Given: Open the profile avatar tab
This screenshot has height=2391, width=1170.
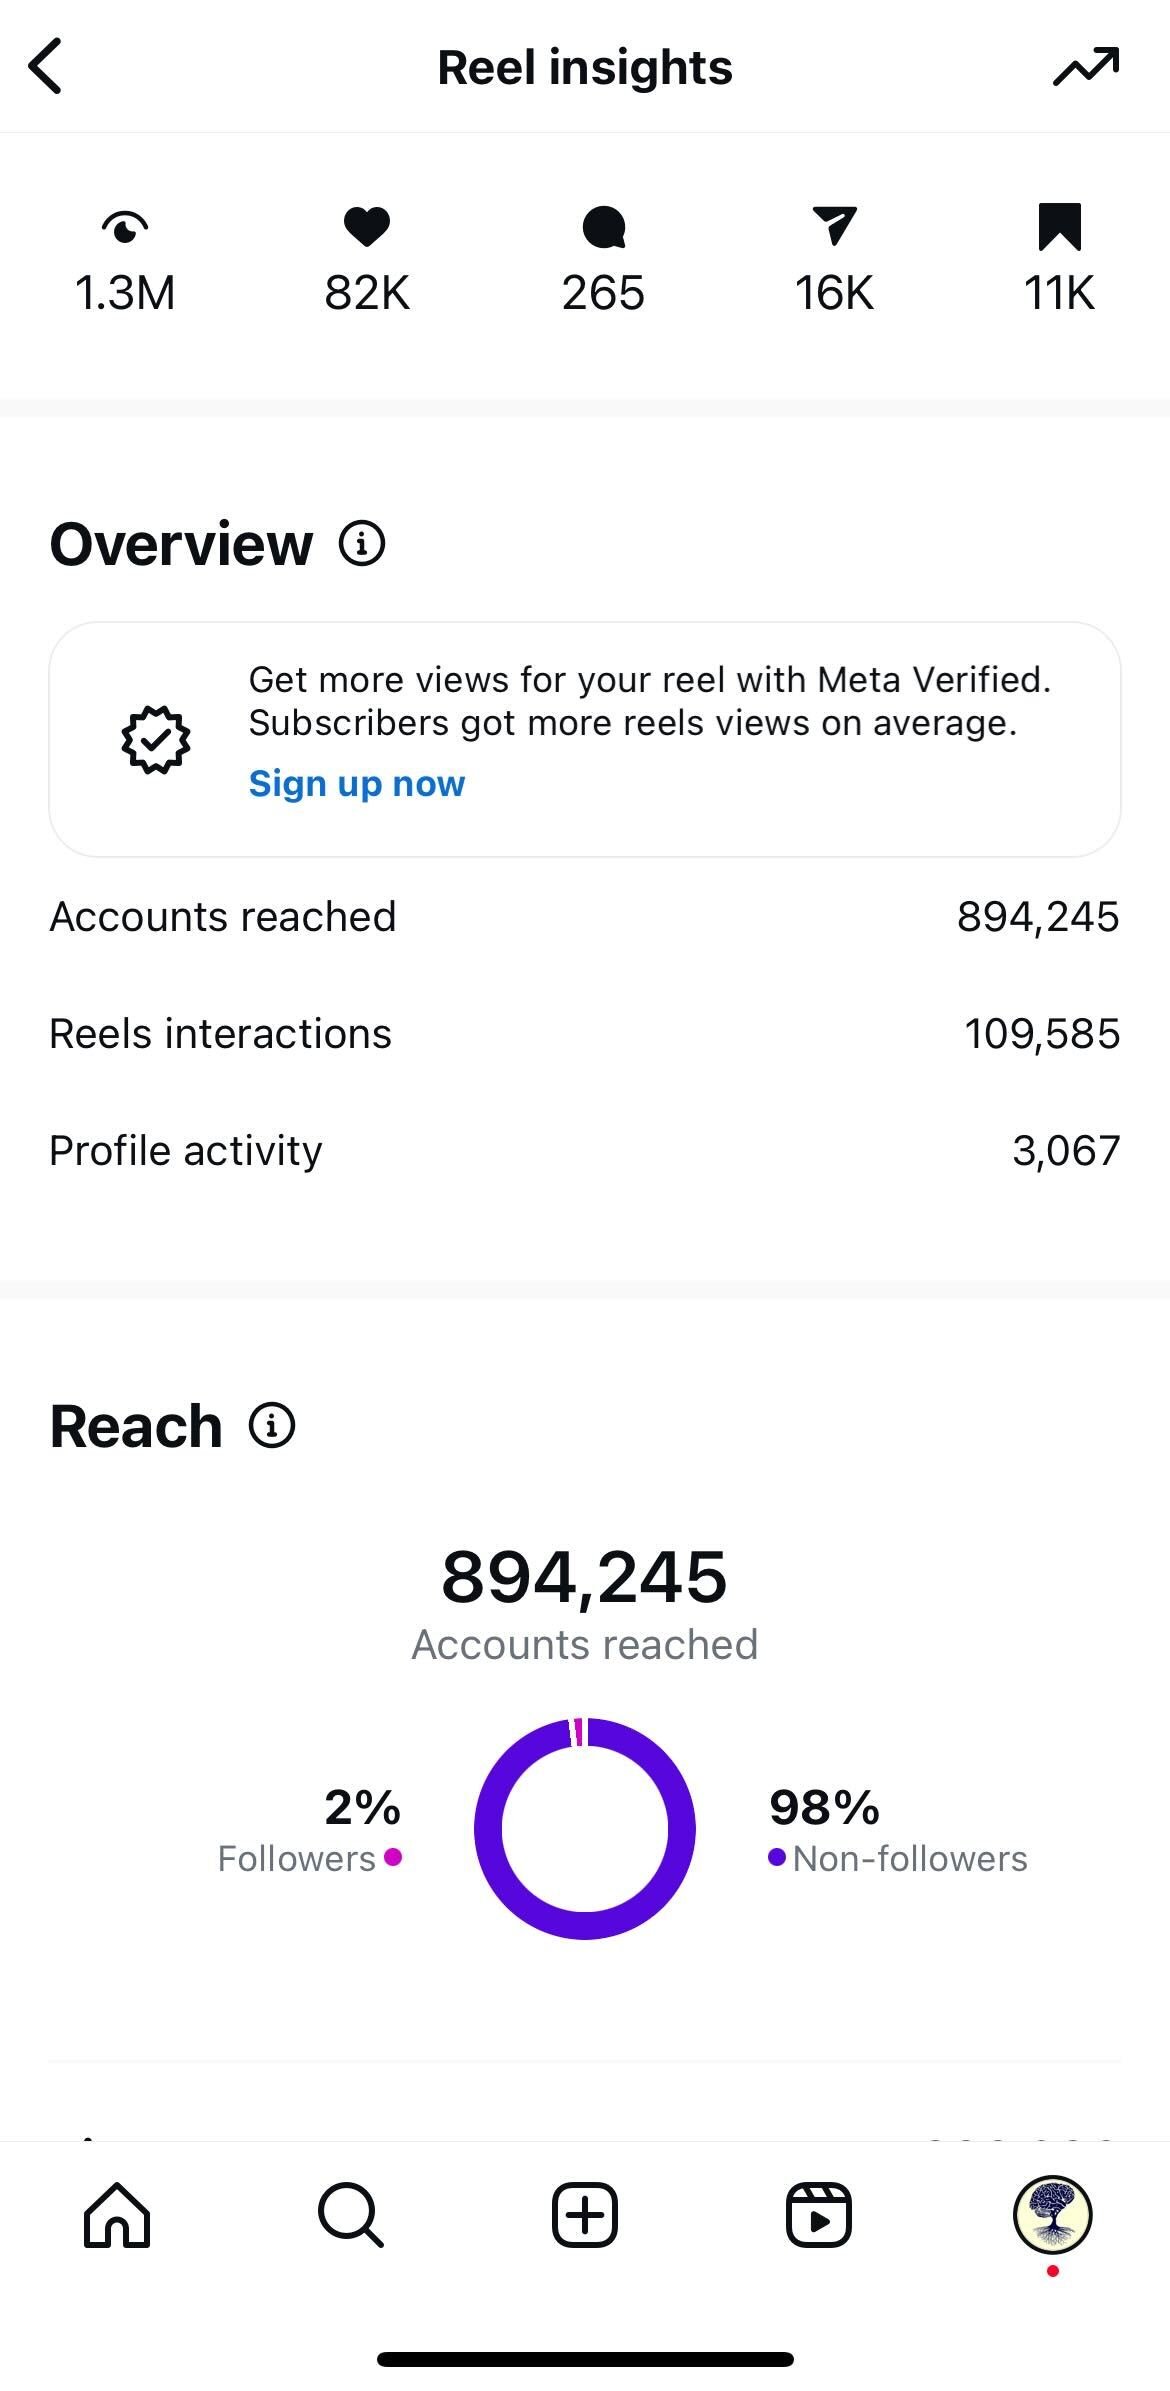Looking at the screenshot, I should pos(1052,2215).
